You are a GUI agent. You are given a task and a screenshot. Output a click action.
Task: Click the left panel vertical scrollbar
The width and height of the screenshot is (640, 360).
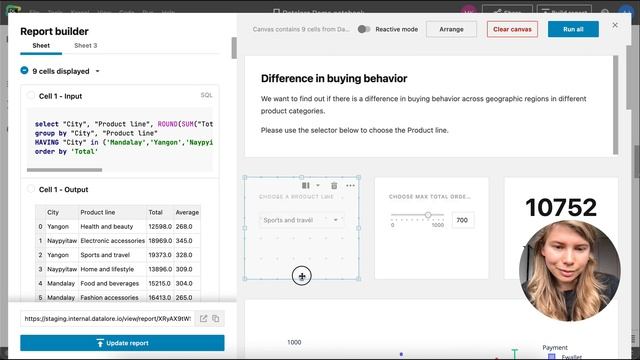[x=234, y=48]
